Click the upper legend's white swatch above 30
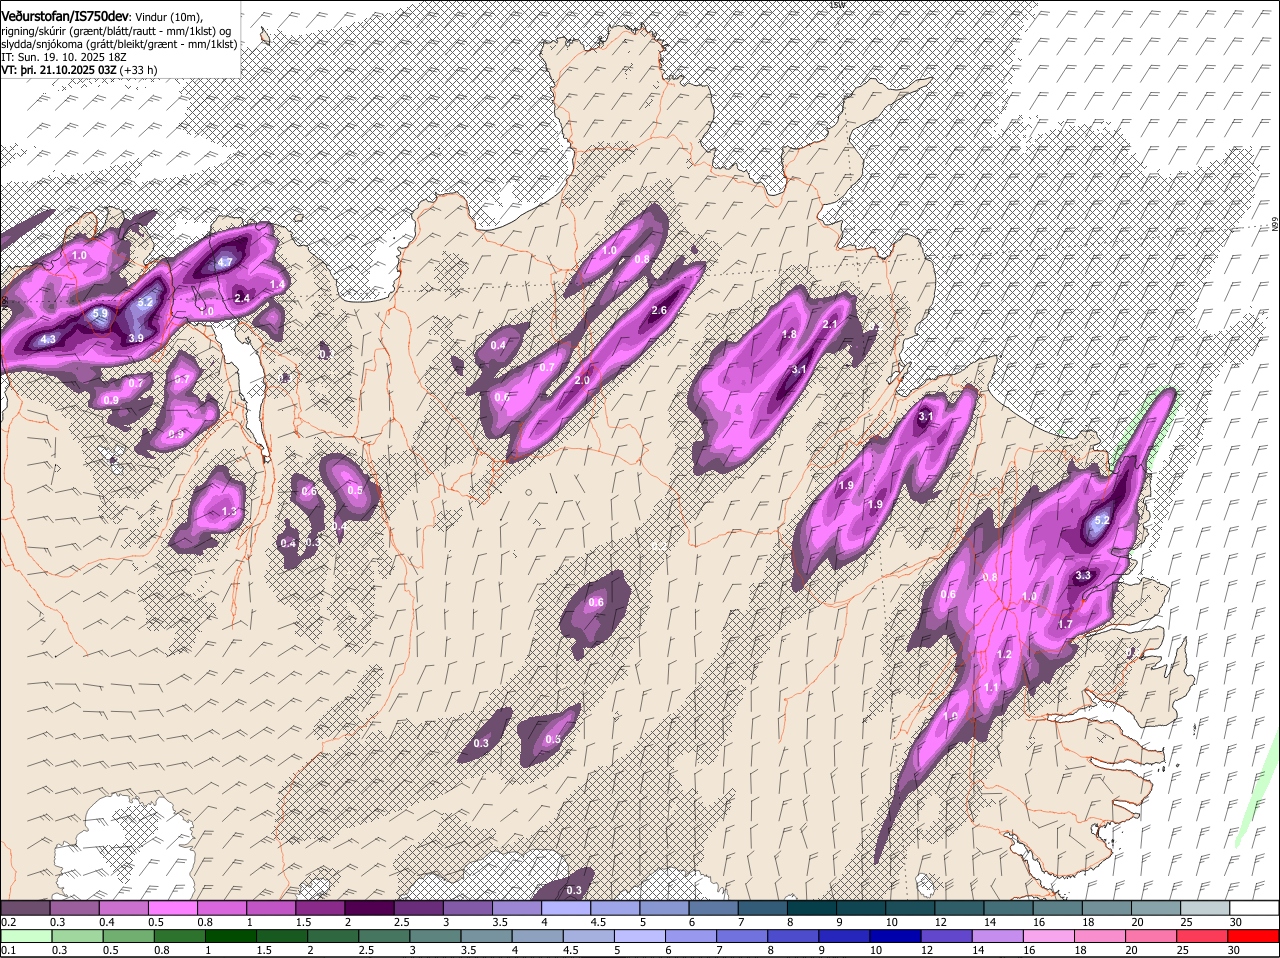This screenshot has height=958, width=1280. (1255, 908)
